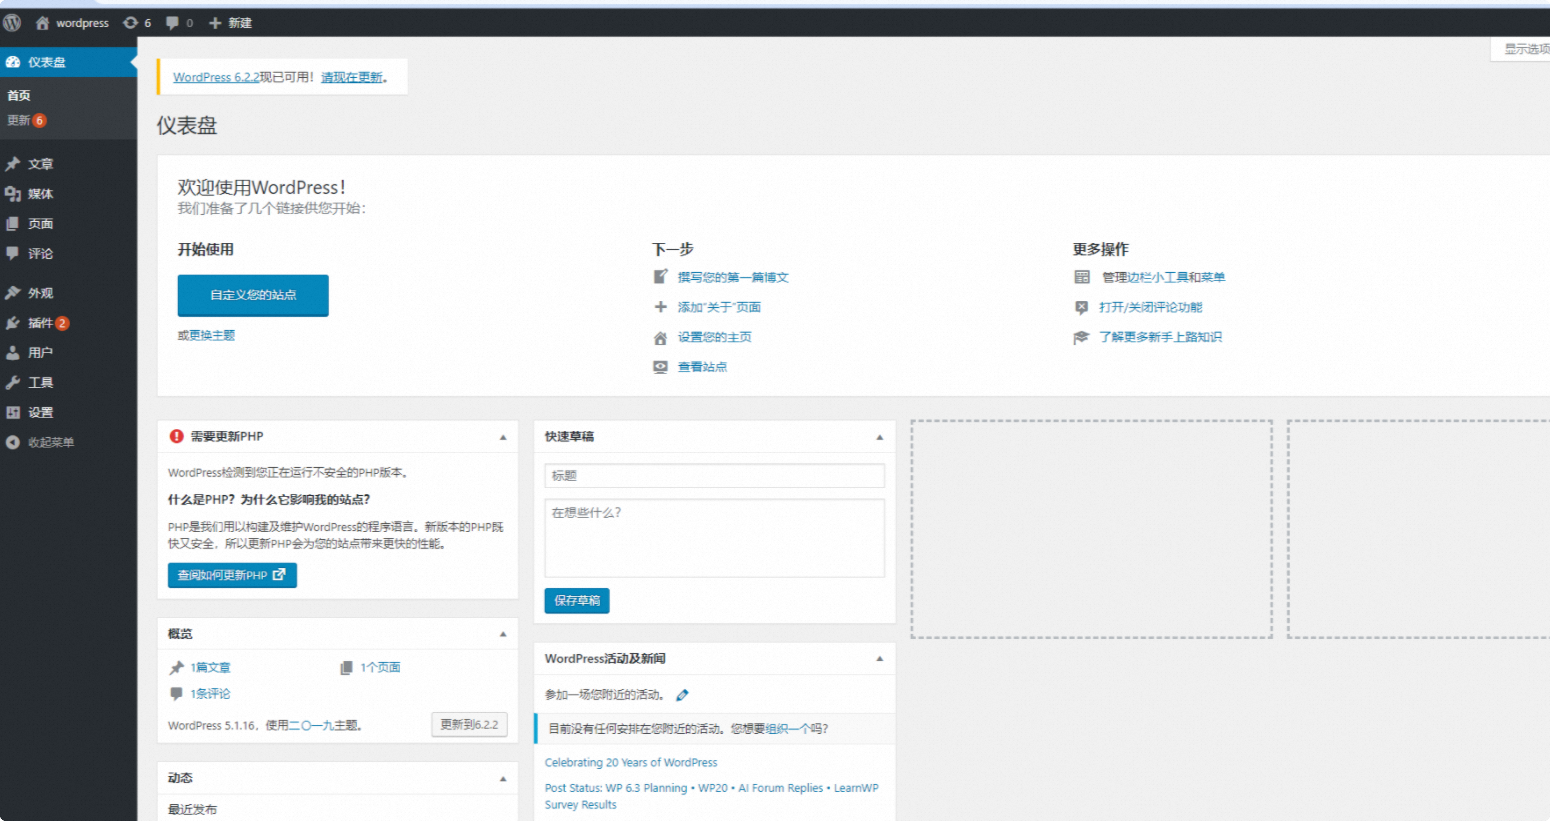Open the 评论 comments menu
Viewport: 1550px width, 821px height.
68,254
